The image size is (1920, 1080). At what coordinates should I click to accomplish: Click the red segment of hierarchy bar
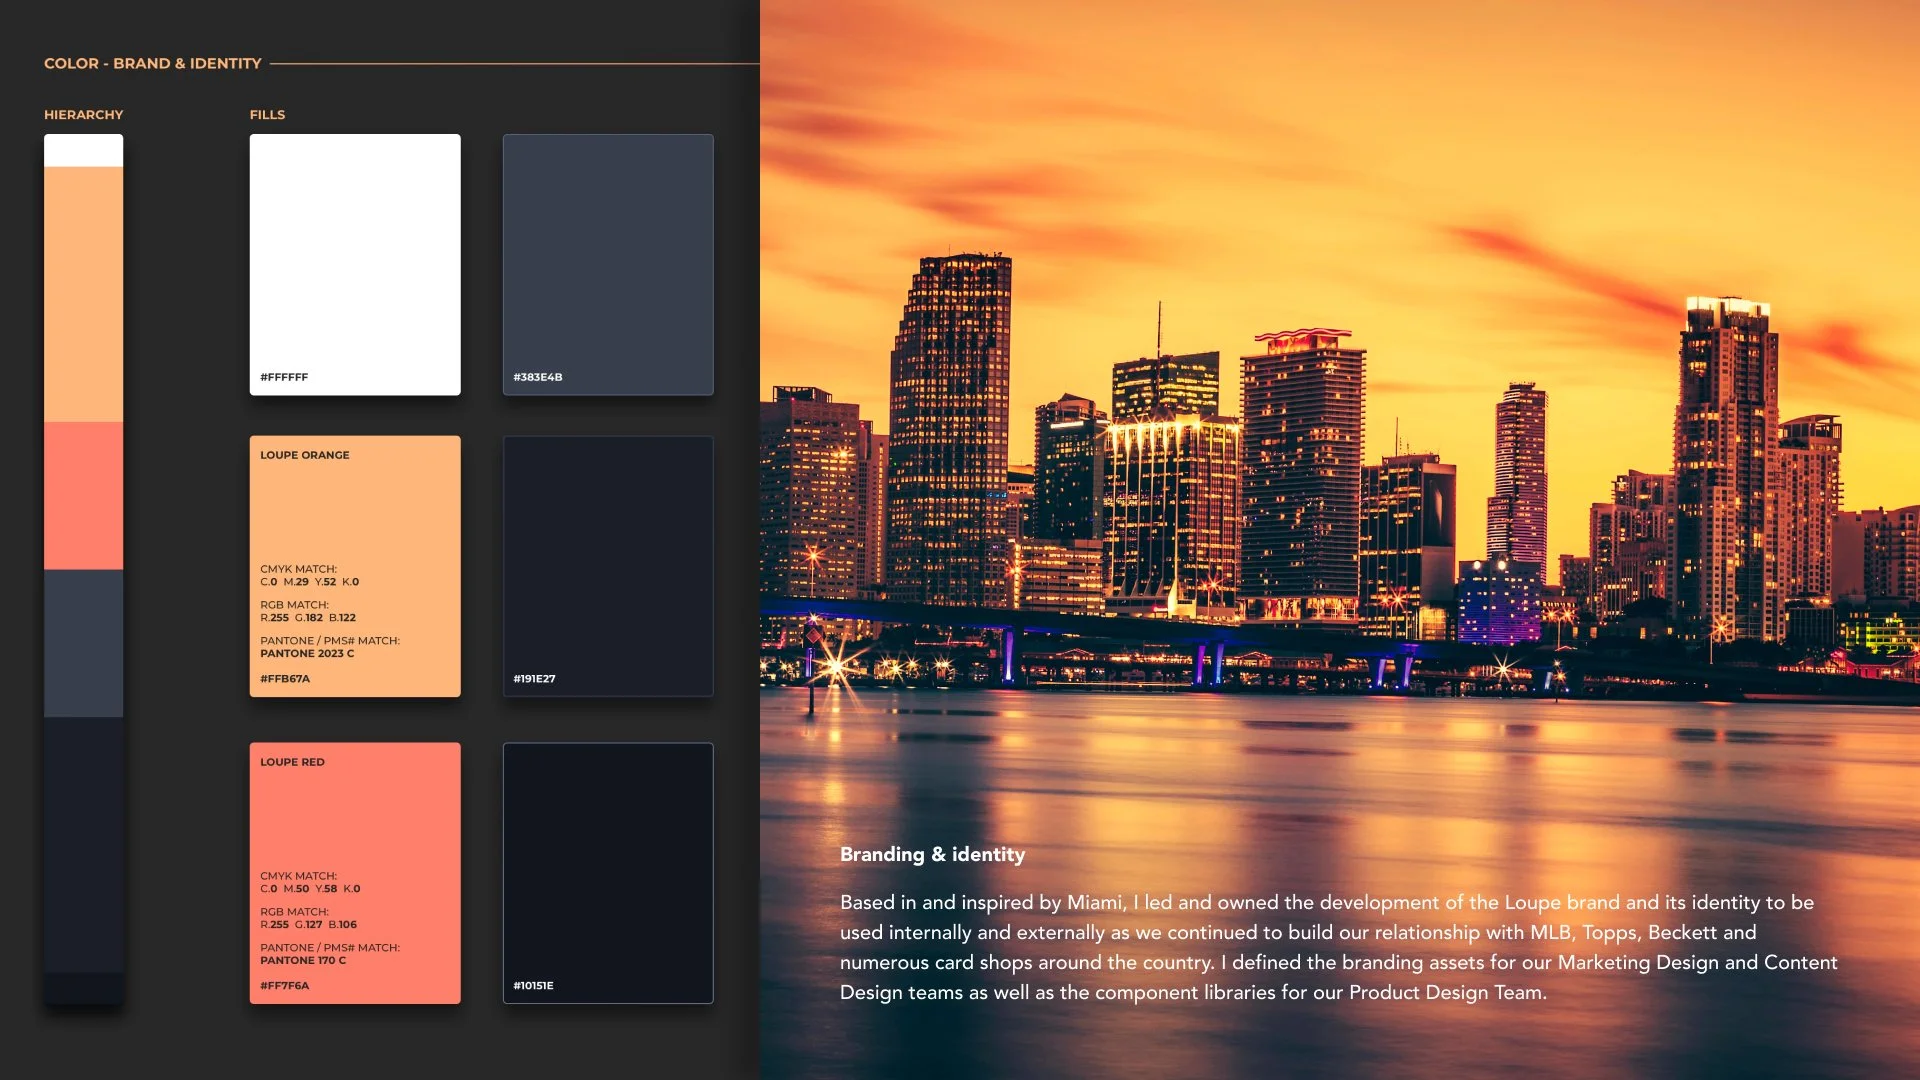(x=83, y=495)
